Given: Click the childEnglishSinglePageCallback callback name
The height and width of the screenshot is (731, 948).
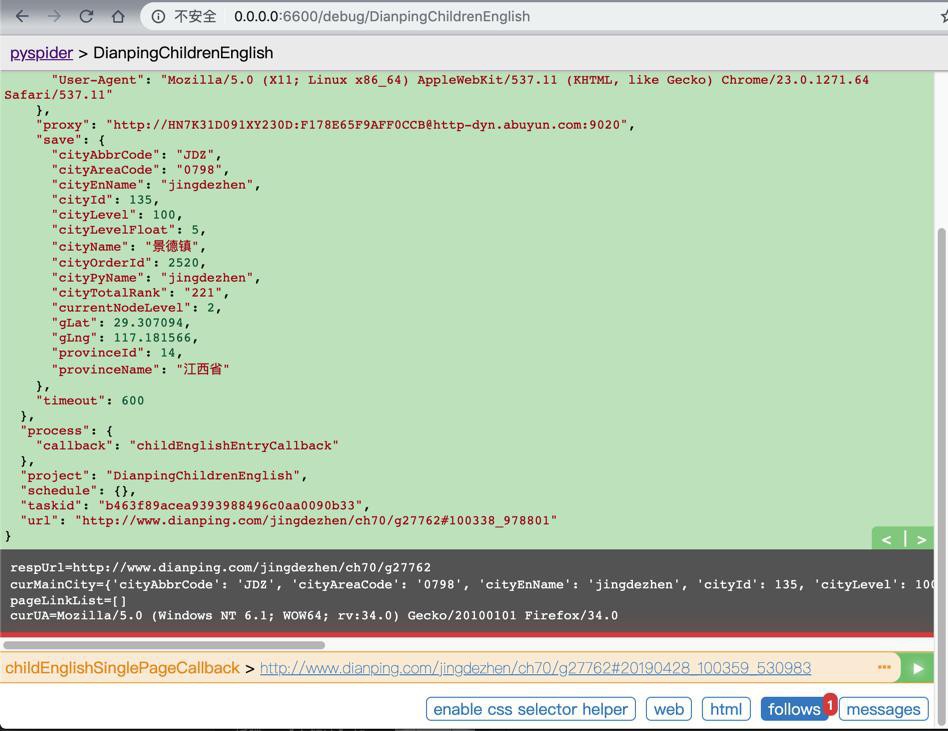Looking at the screenshot, I should [x=122, y=668].
